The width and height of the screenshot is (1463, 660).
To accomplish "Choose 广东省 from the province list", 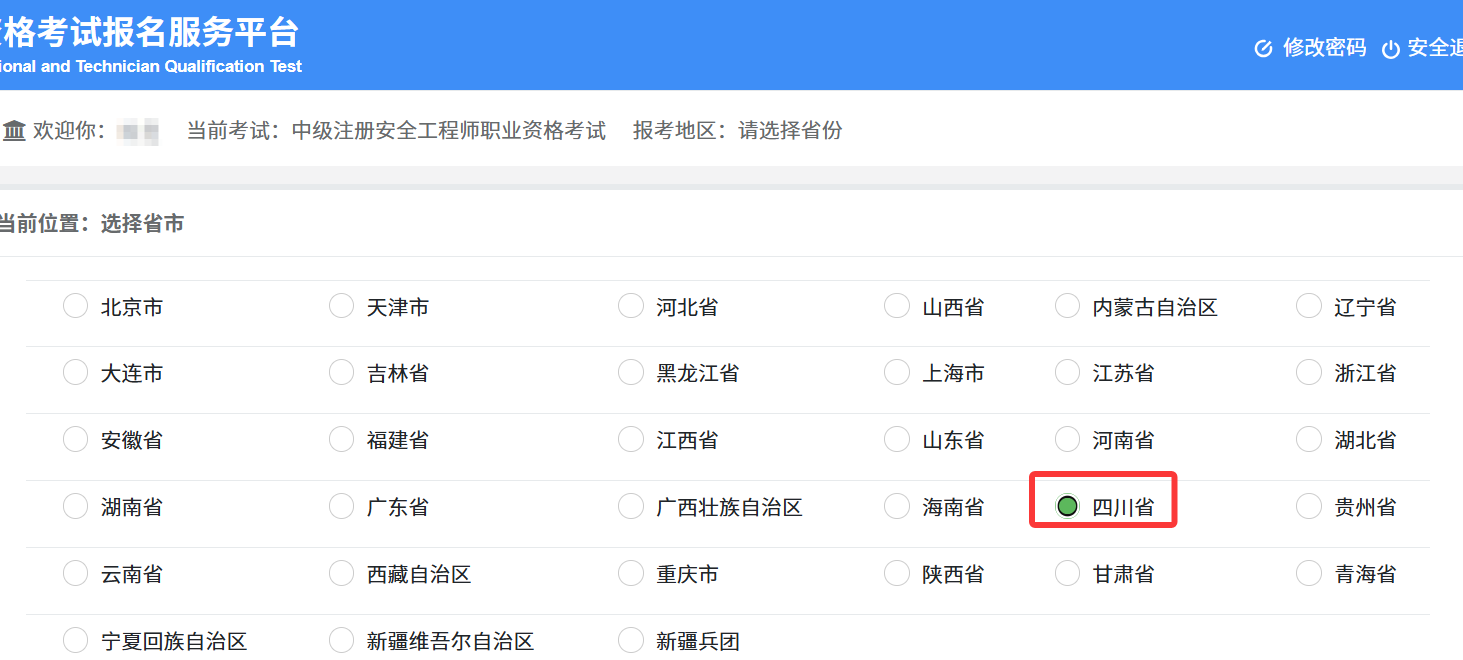I will 341,505.
